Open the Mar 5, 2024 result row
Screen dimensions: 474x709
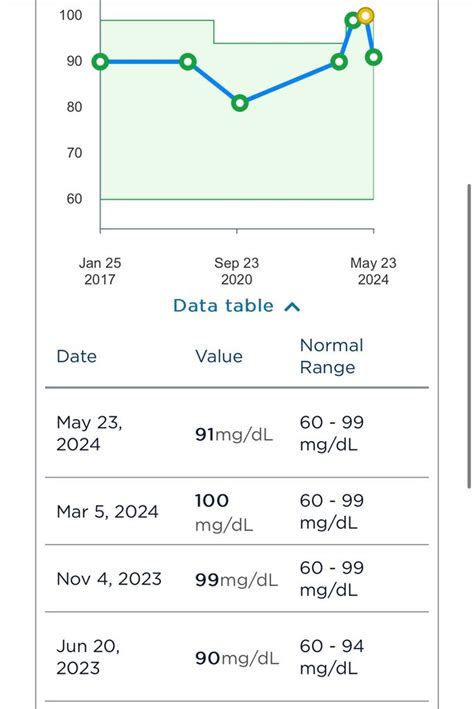[237, 511]
